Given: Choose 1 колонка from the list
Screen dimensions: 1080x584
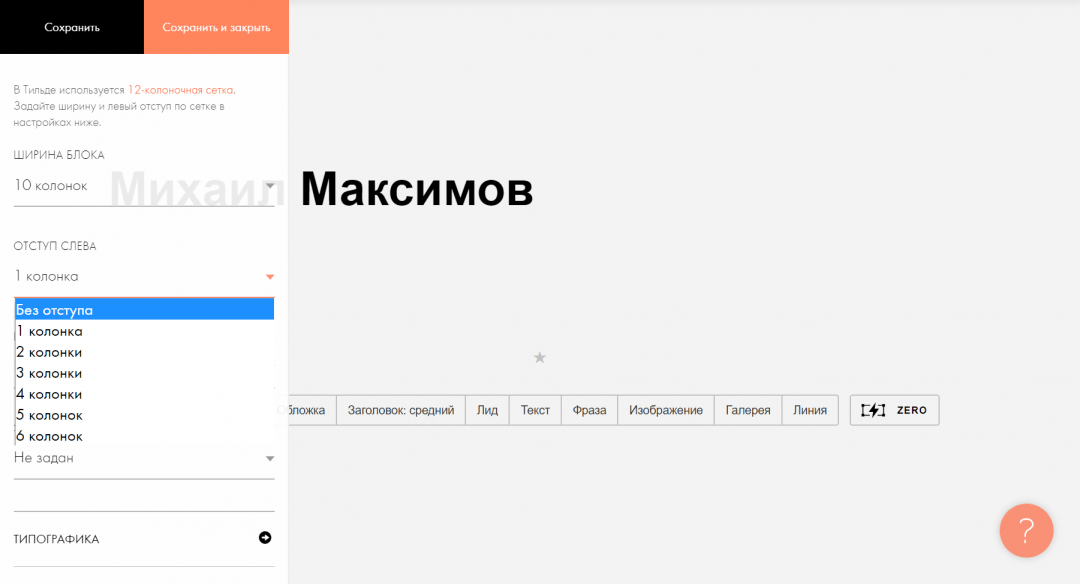Looking at the screenshot, I should click(144, 331).
